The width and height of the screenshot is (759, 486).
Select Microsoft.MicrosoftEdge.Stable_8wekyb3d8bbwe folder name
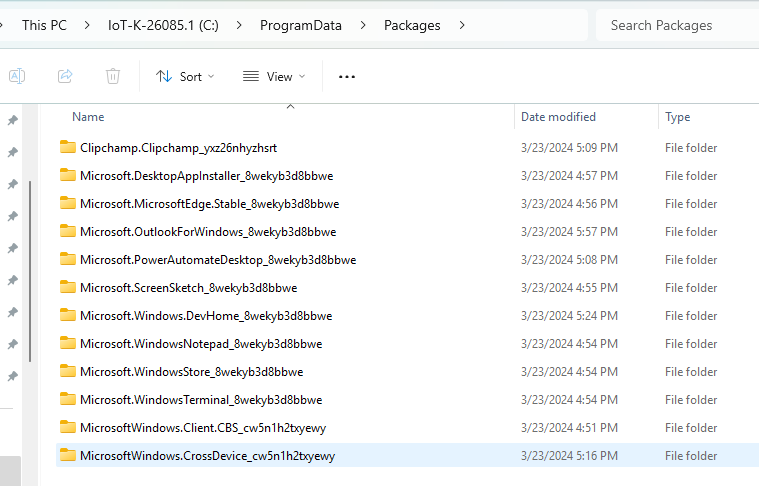pyautogui.click(x=210, y=204)
